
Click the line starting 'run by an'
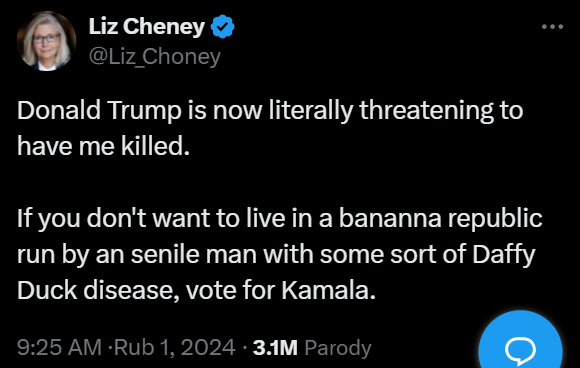coord(276,255)
